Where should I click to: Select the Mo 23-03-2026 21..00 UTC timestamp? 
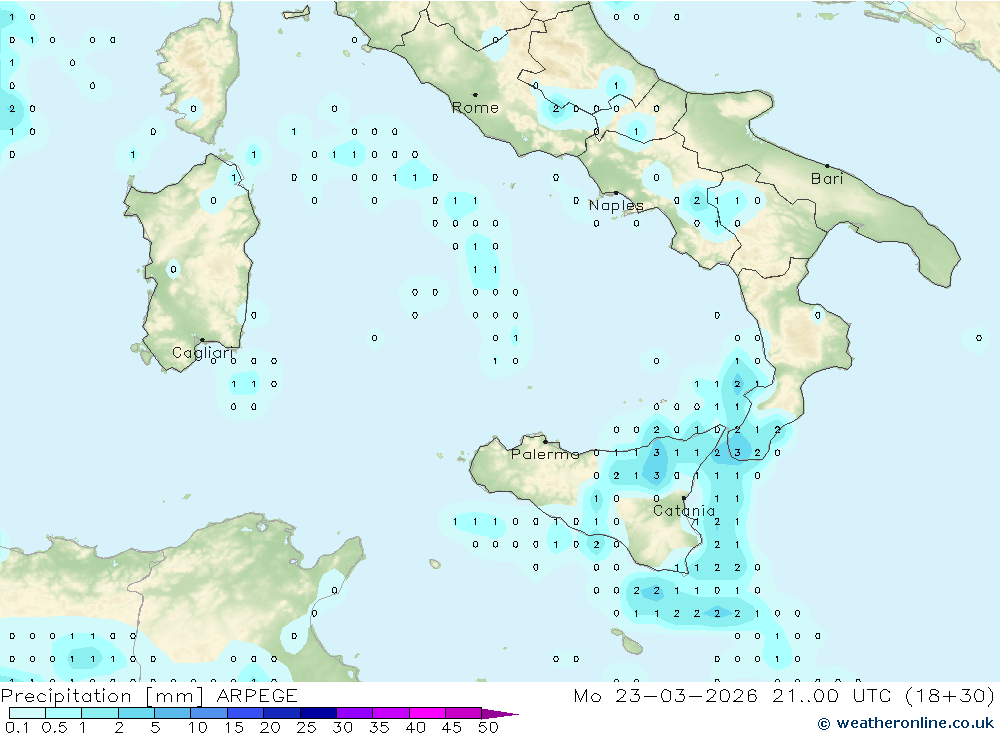click(x=732, y=695)
